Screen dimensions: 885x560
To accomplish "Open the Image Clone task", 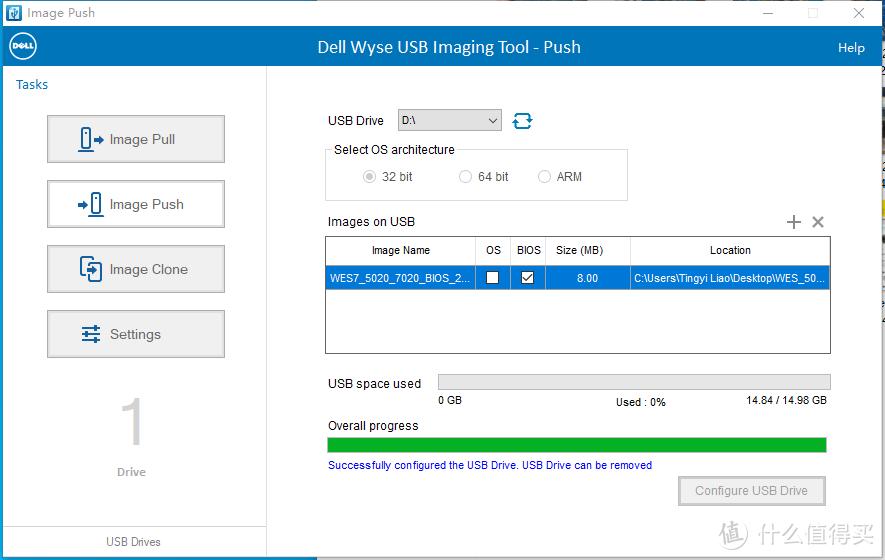I will [136, 269].
